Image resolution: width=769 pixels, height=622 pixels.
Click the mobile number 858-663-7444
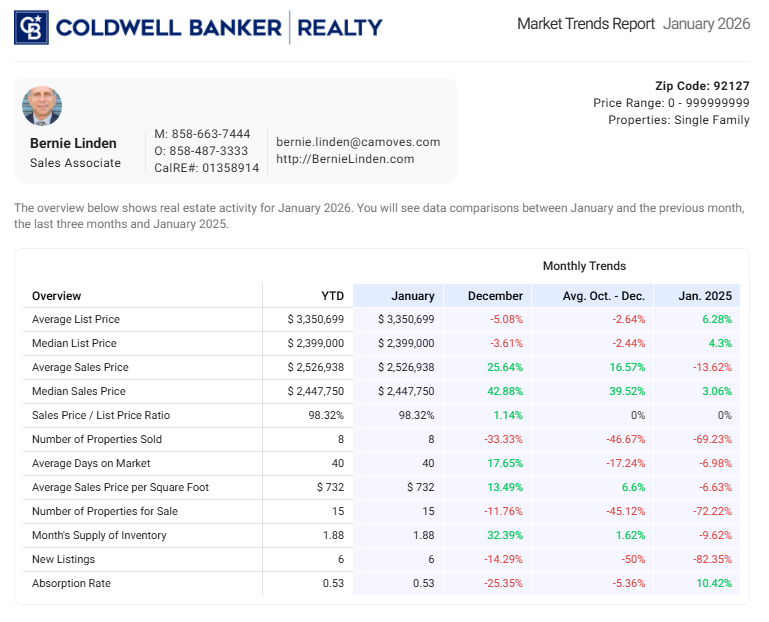click(x=211, y=134)
